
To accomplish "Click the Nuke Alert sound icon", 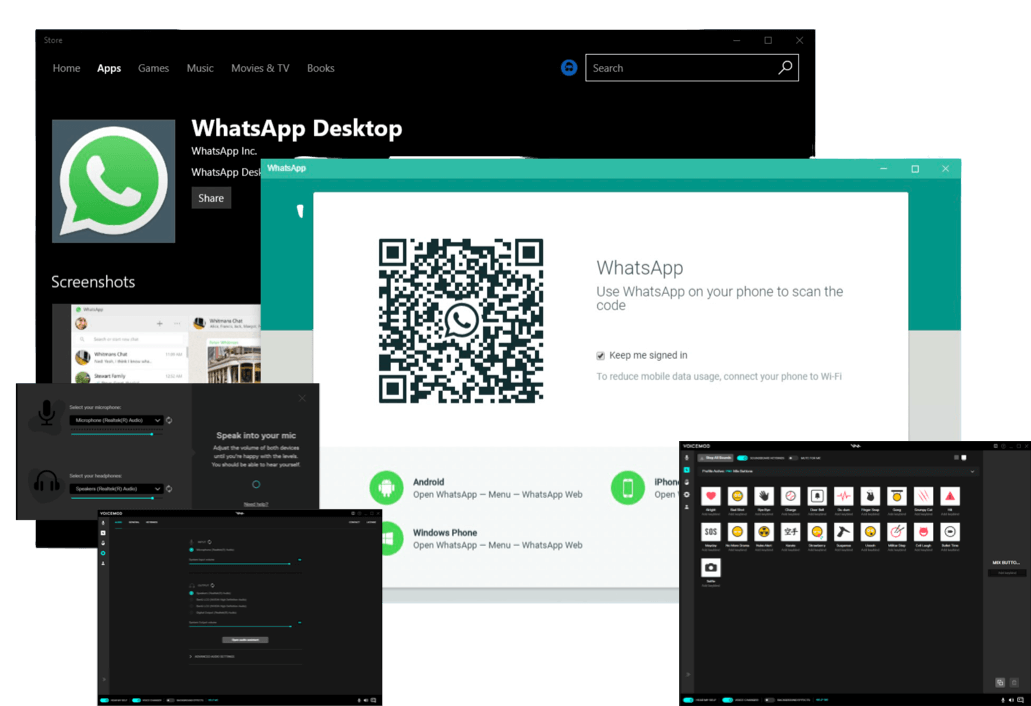I will point(764,531).
